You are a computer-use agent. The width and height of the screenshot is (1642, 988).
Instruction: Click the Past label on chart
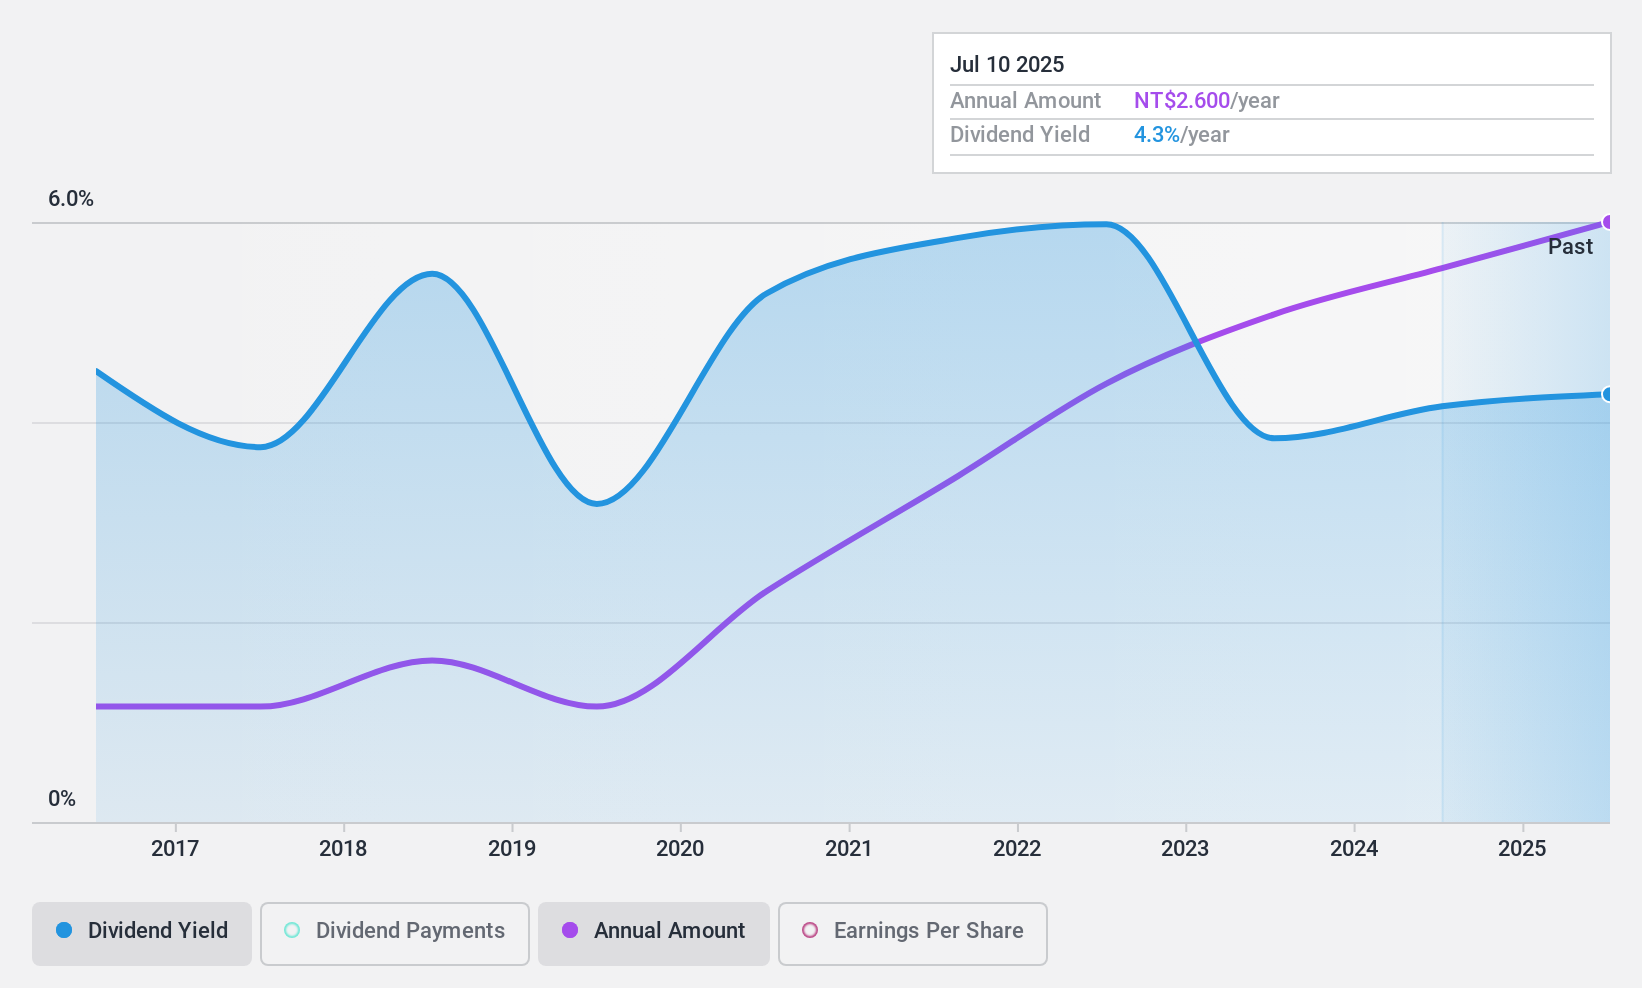click(x=1570, y=247)
